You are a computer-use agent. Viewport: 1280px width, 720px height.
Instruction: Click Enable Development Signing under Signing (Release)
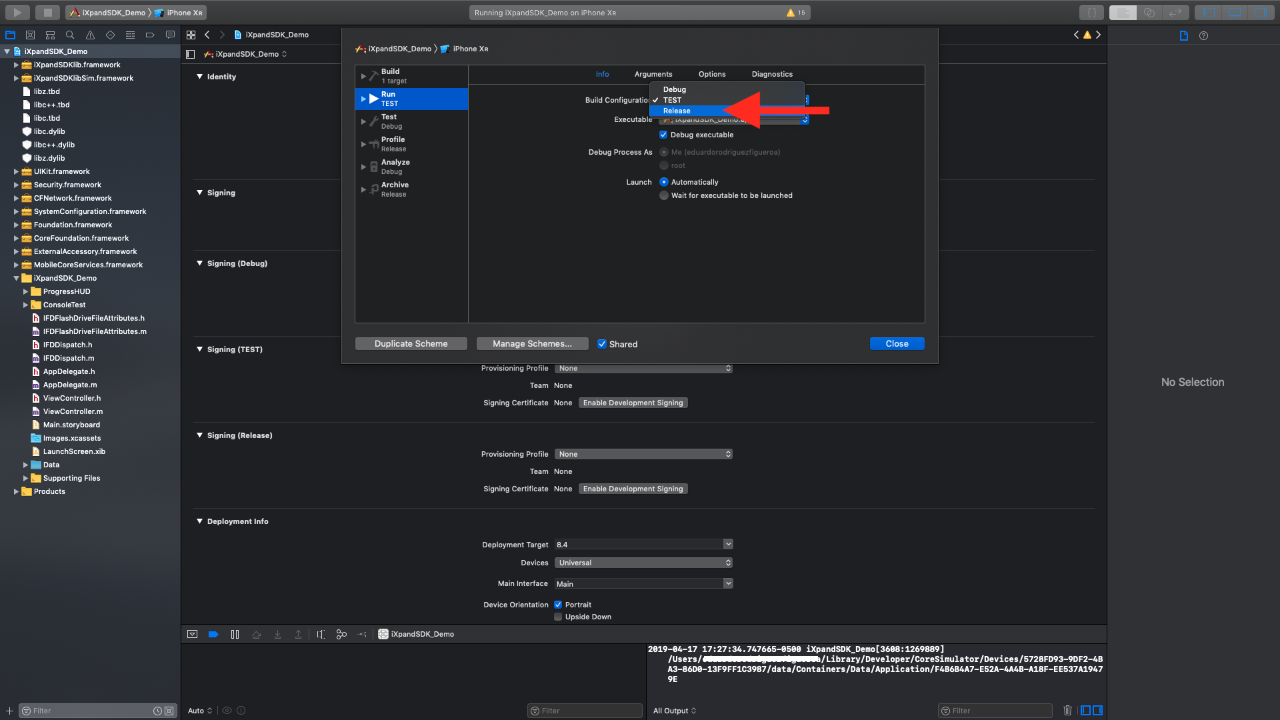(633, 489)
